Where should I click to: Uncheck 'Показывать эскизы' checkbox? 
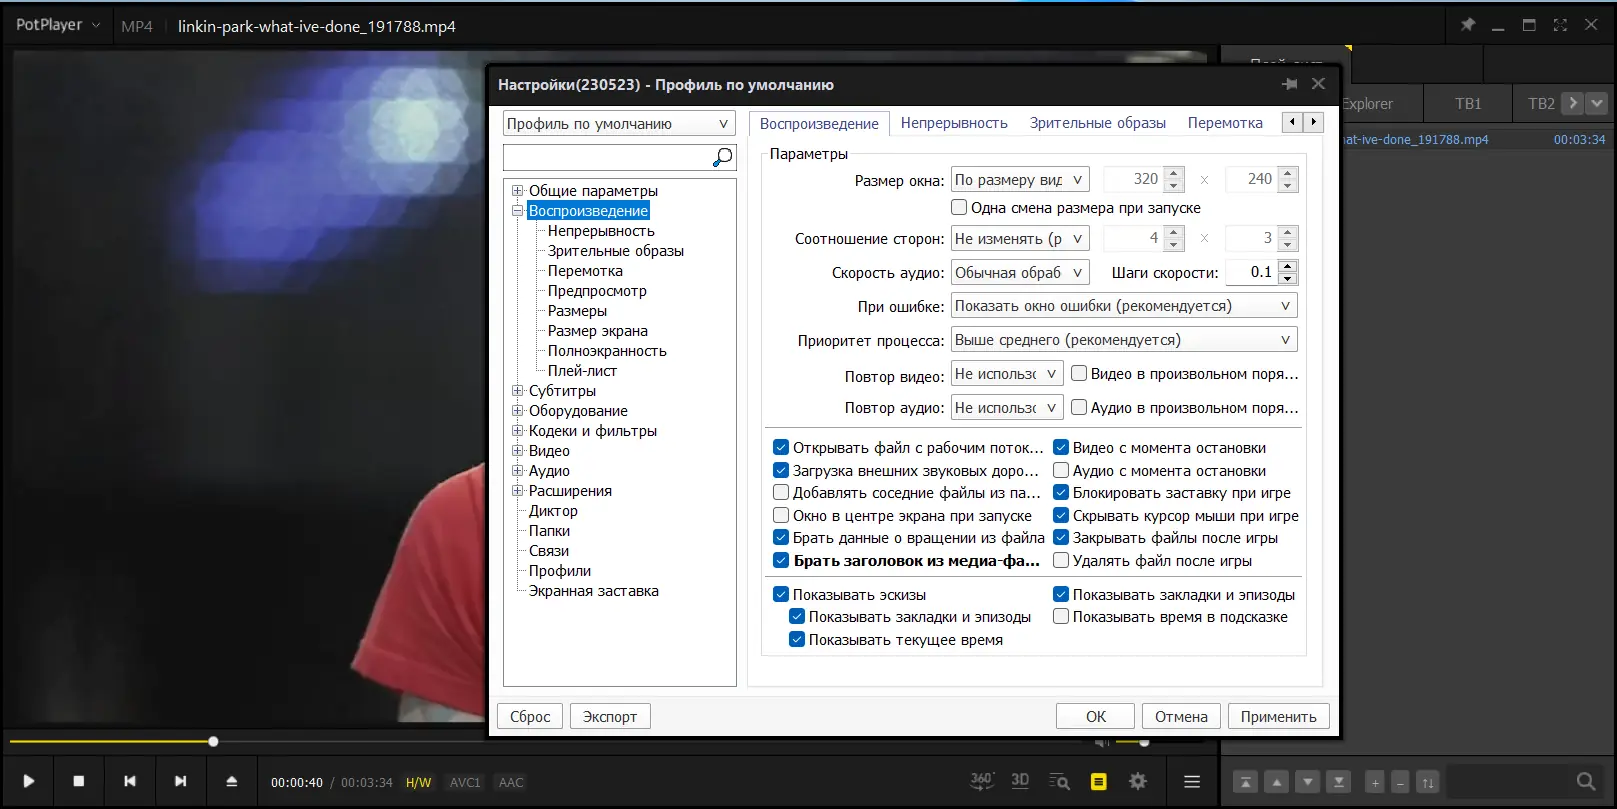click(781, 594)
